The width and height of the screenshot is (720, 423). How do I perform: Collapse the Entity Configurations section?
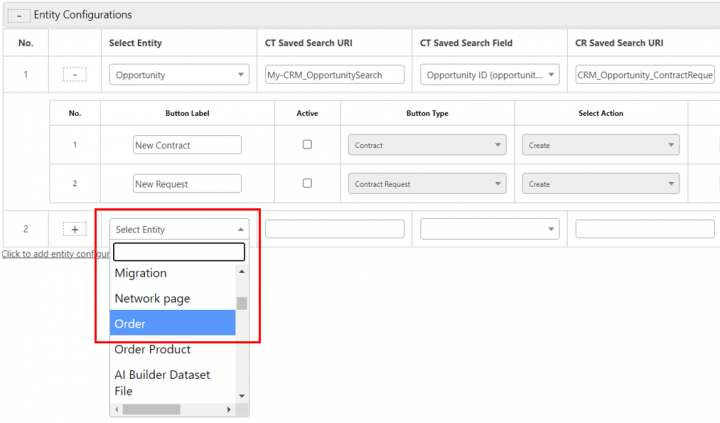click(x=17, y=16)
